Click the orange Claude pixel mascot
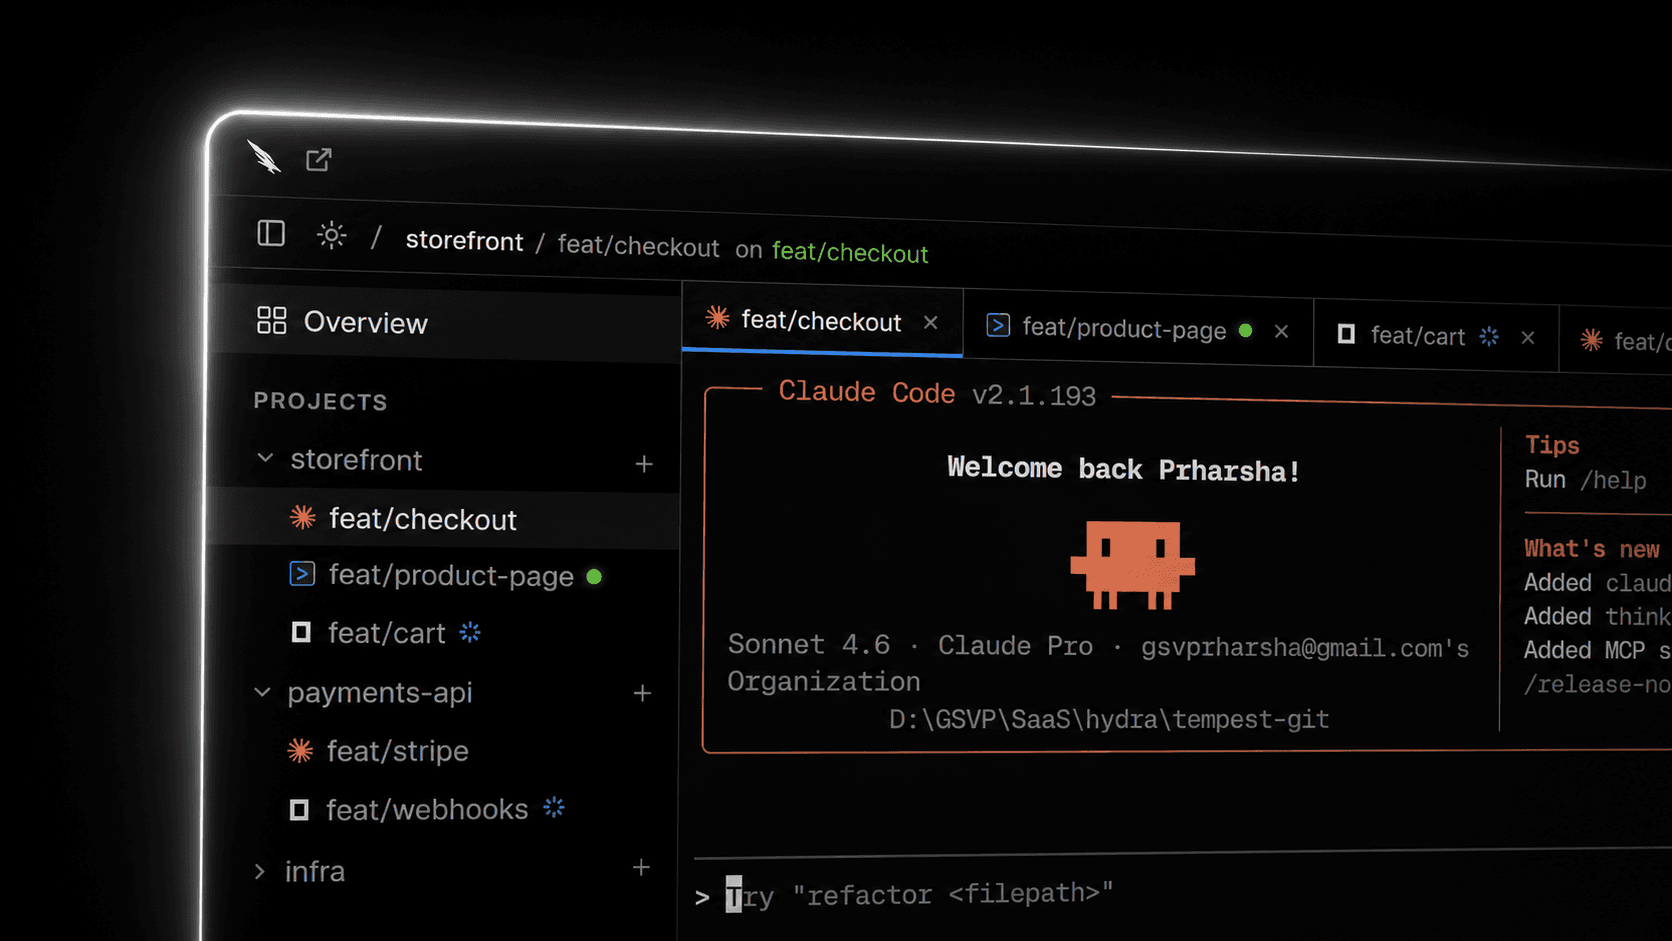 [1132, 565]
